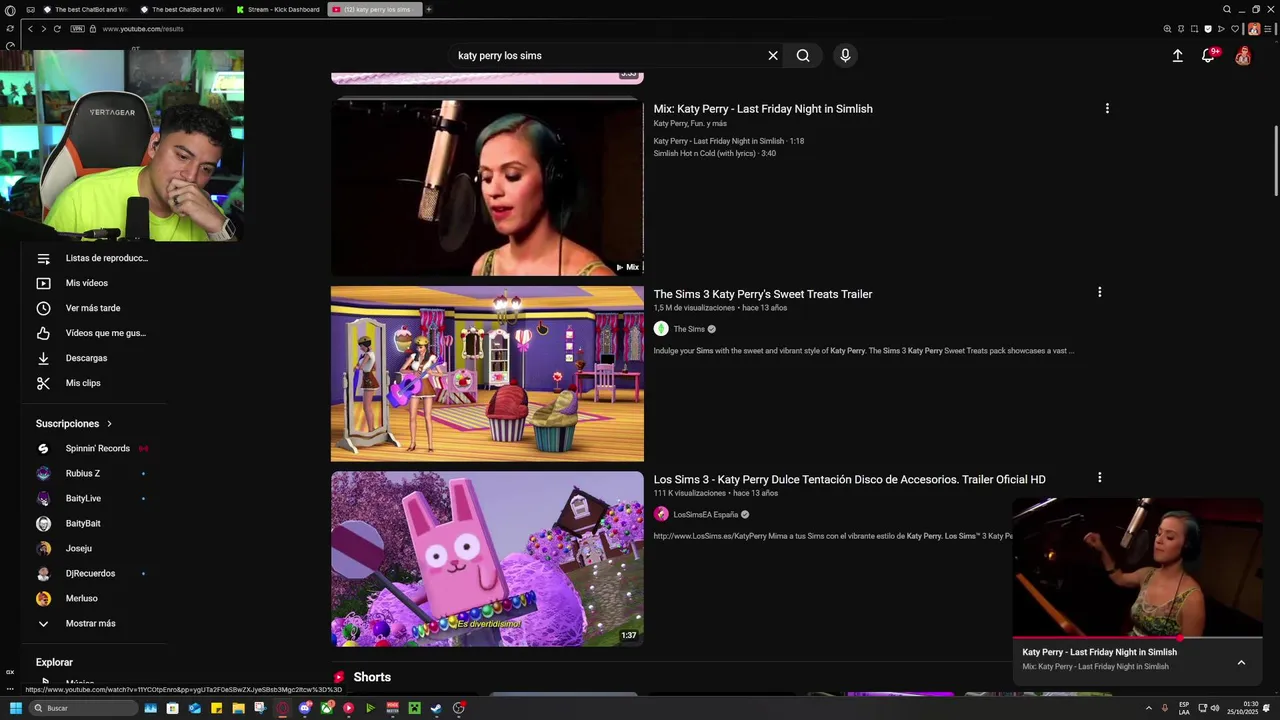
Task: Open the Rubius Z subscription
Action: click(x=93, y=473)
